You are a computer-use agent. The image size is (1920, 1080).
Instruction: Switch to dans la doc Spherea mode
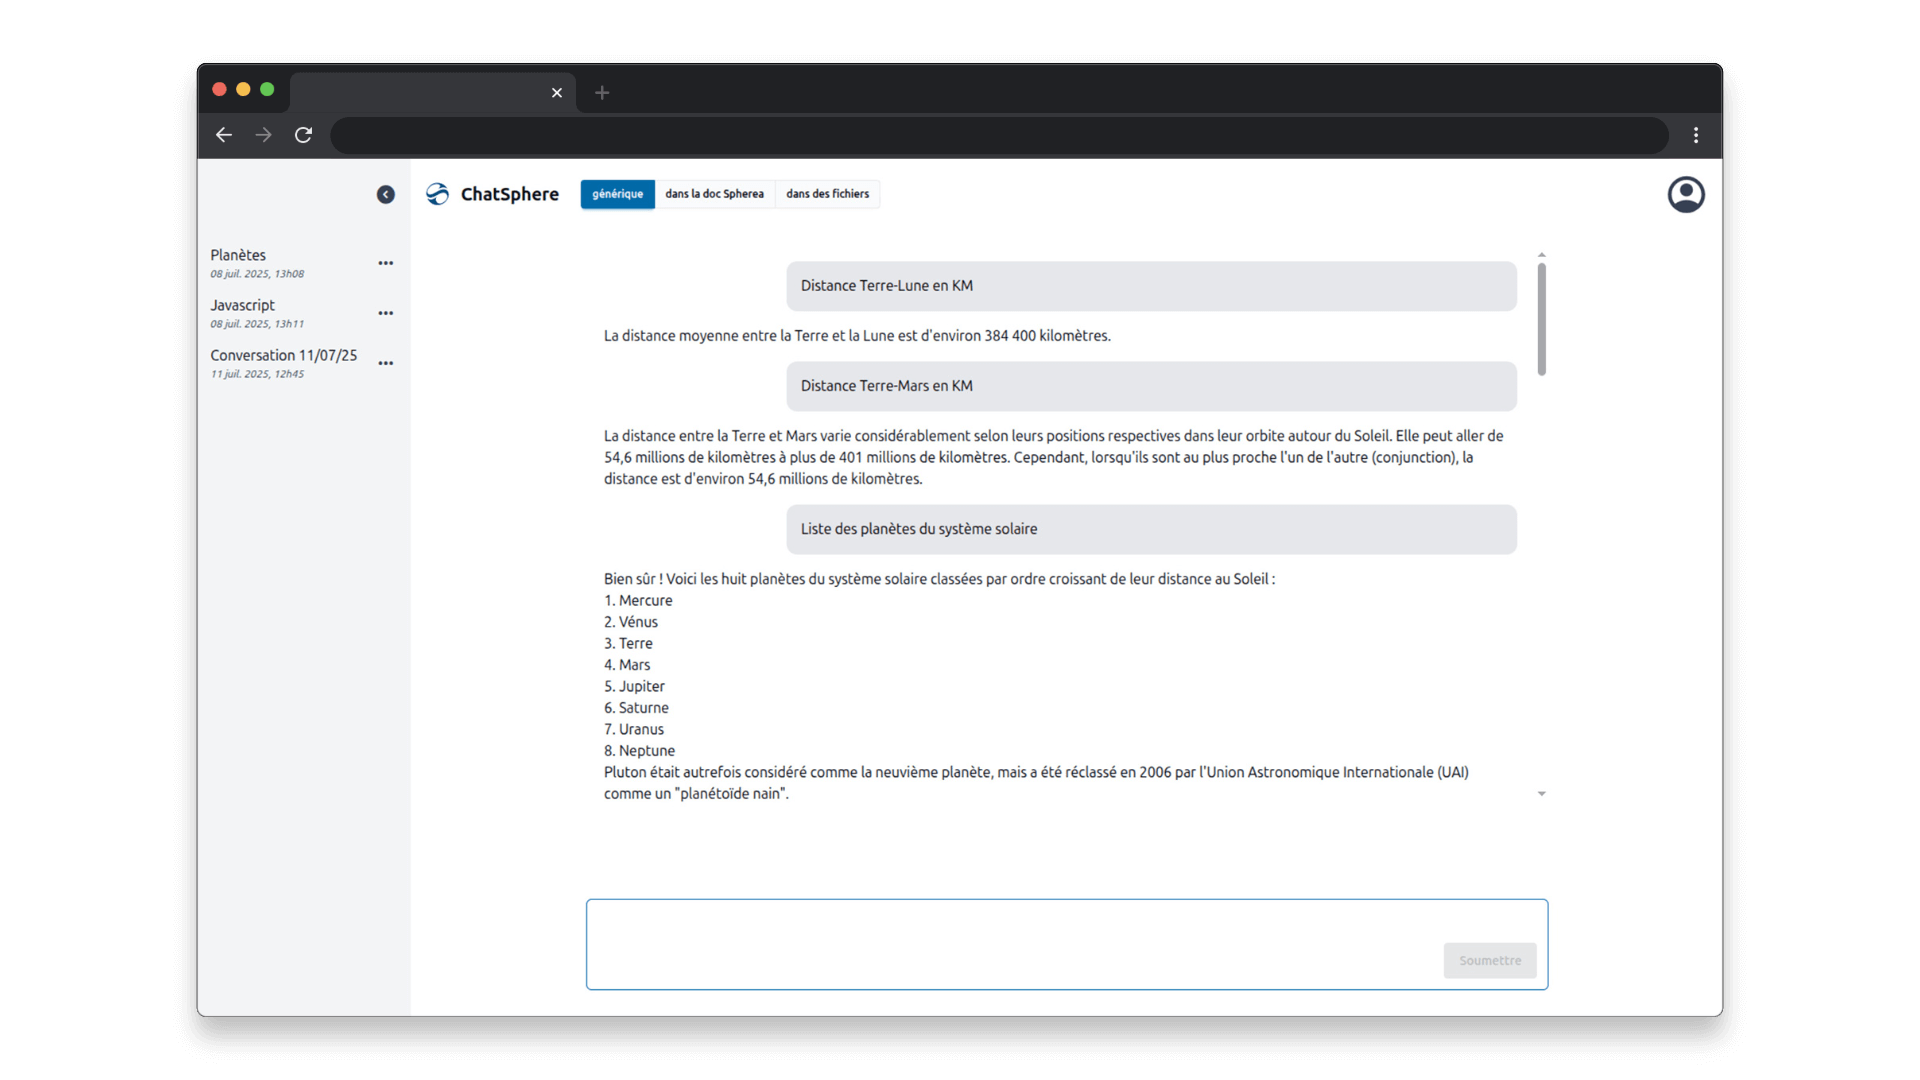click(714, 194)
